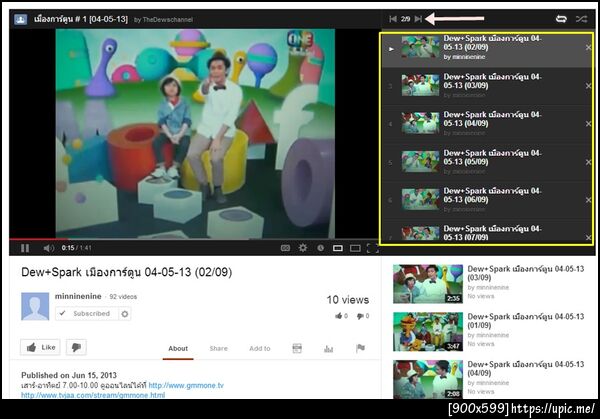Toggle playlist repeat mode

[x=561, y=19]
